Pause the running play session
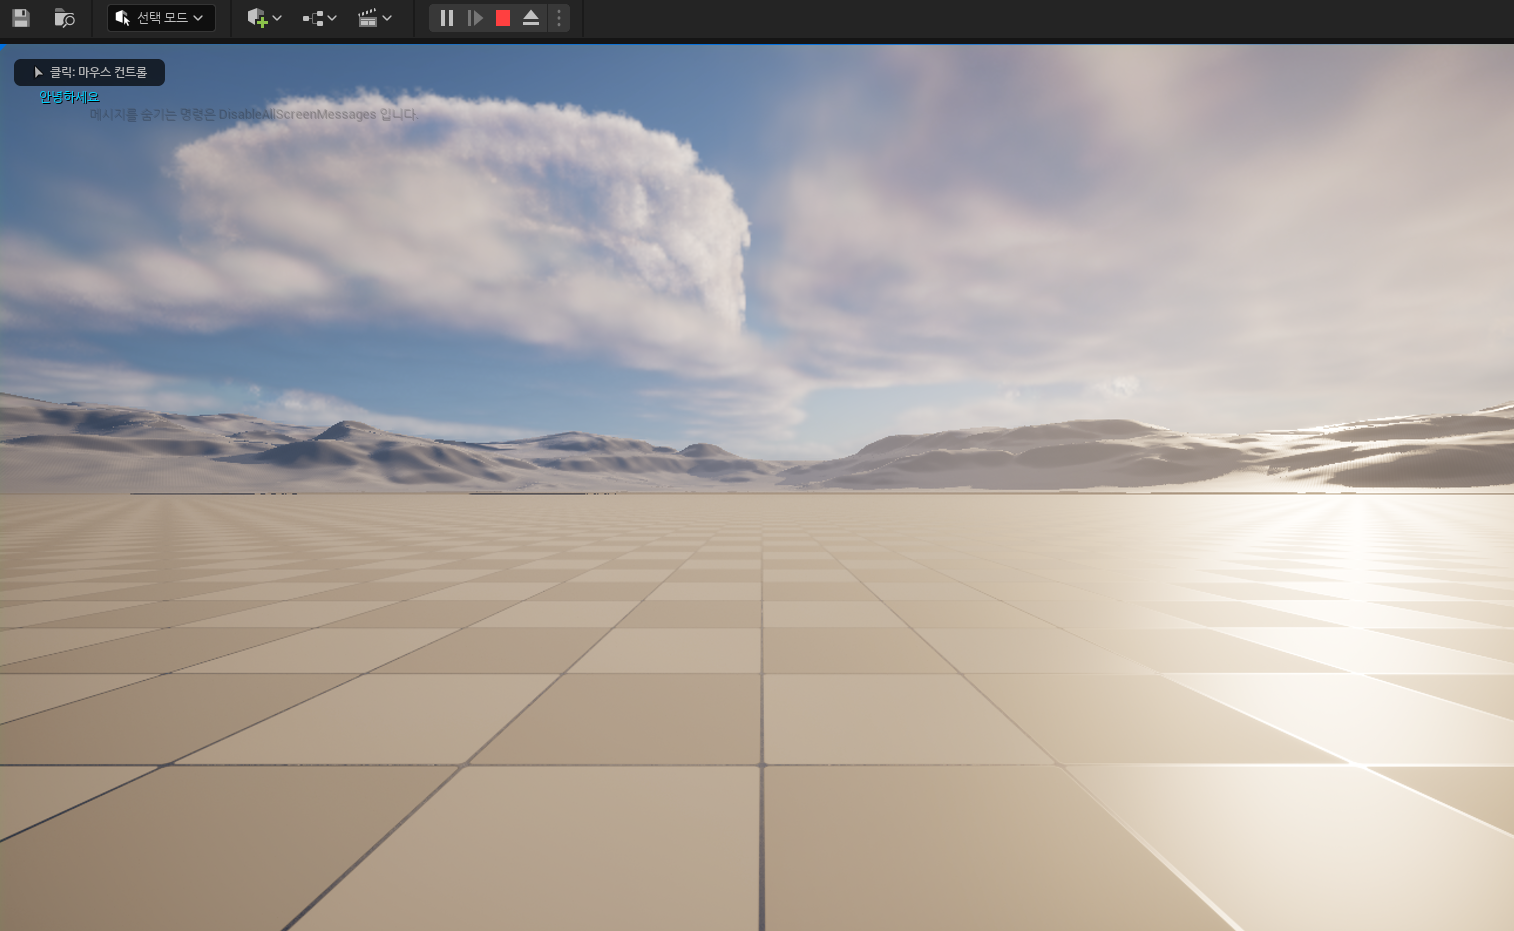Viewport: 1514px width, 931px height. pos(447,18)
